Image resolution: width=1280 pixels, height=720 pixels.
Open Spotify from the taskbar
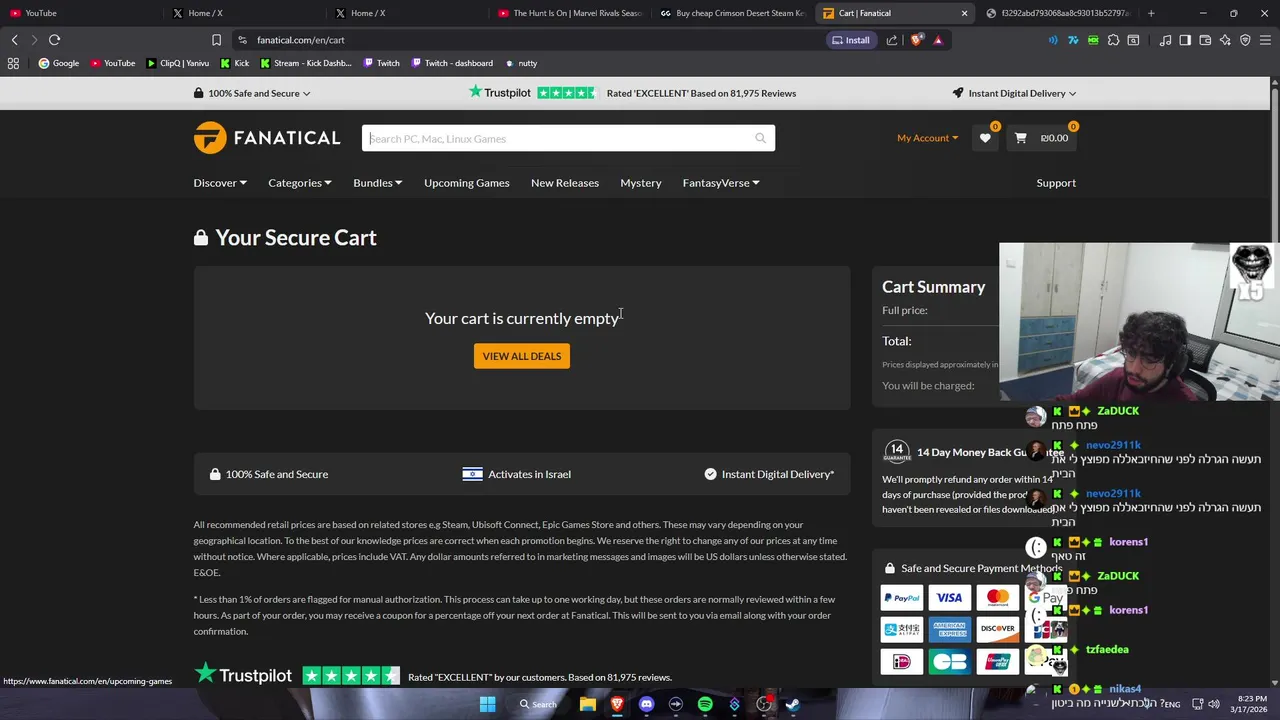[x=705, y=704]
